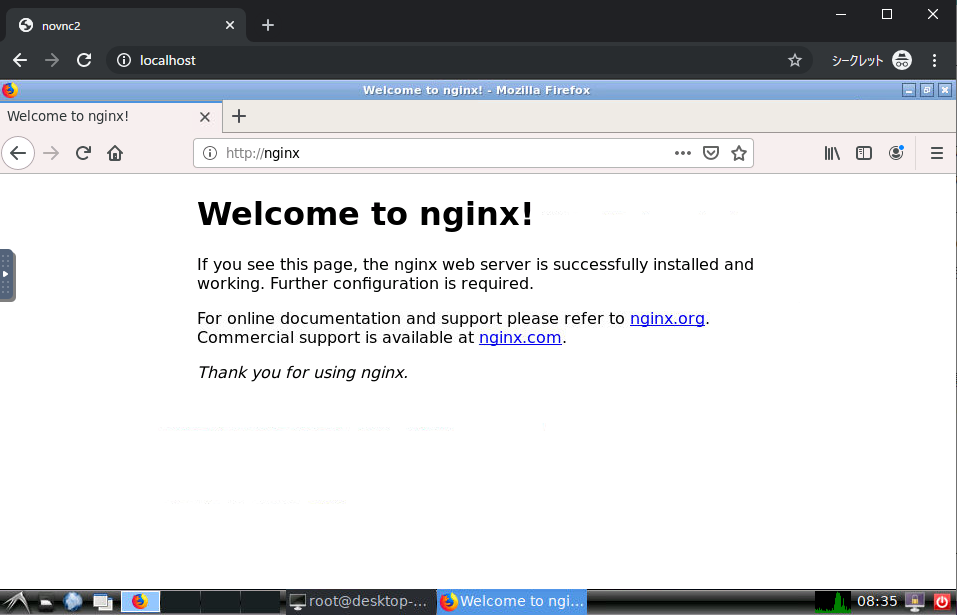Image resolution: width=957 pixels, height=615 pixels.
Task: Click the 'Thank you for using nginx.' text
Action: pos(303,372)
